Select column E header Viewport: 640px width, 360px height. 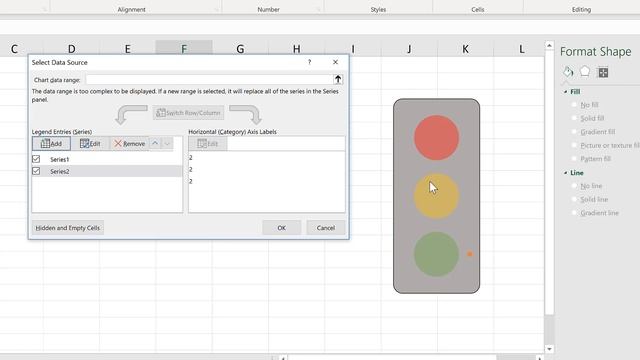click(x=127, y=49)
